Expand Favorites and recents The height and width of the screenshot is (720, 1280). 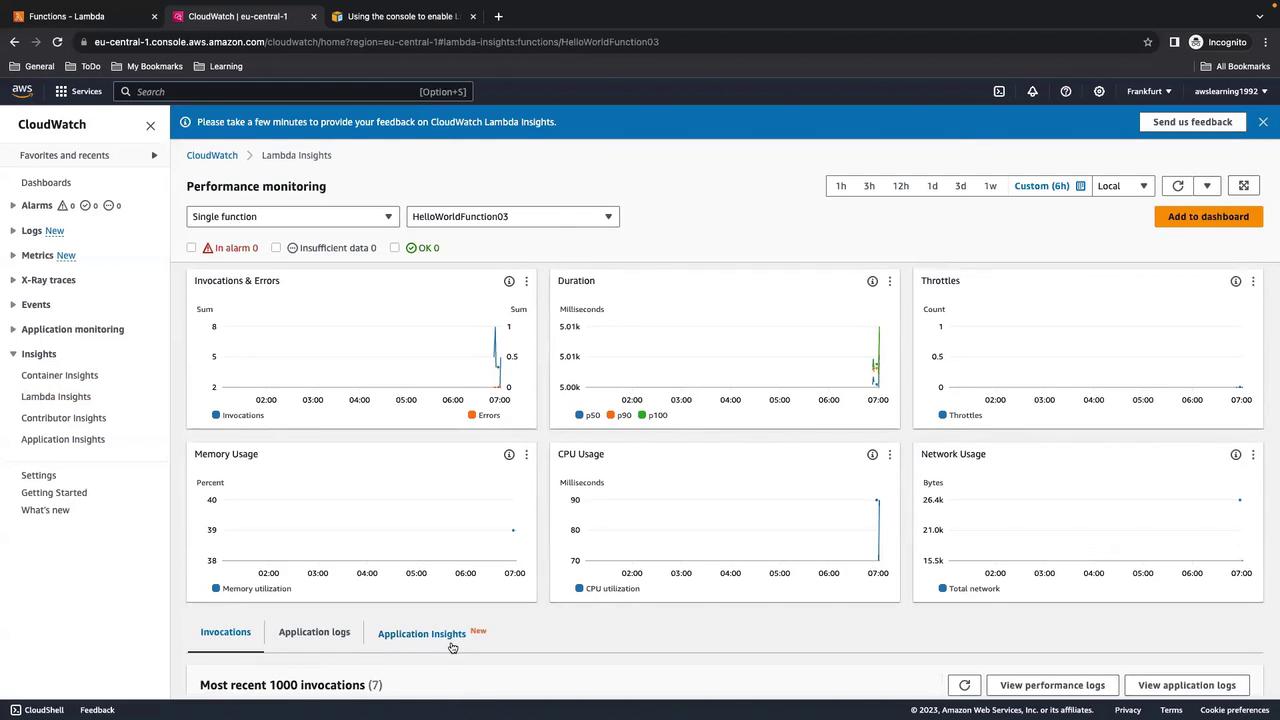tap(154, 155)
